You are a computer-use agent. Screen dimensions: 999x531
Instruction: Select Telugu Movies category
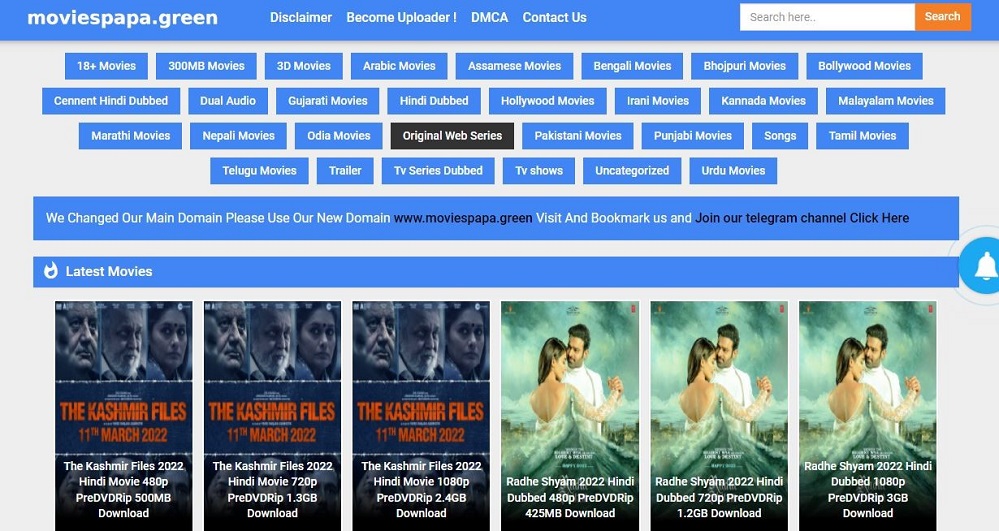tap(259, 171)
